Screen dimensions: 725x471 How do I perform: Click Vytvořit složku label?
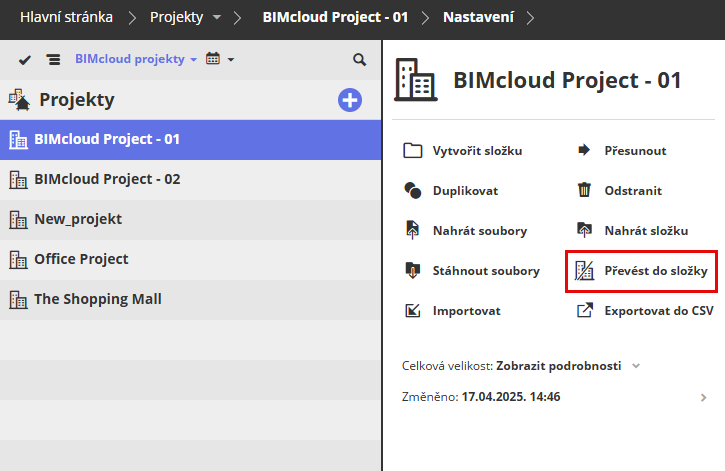(x=477, y=151)
